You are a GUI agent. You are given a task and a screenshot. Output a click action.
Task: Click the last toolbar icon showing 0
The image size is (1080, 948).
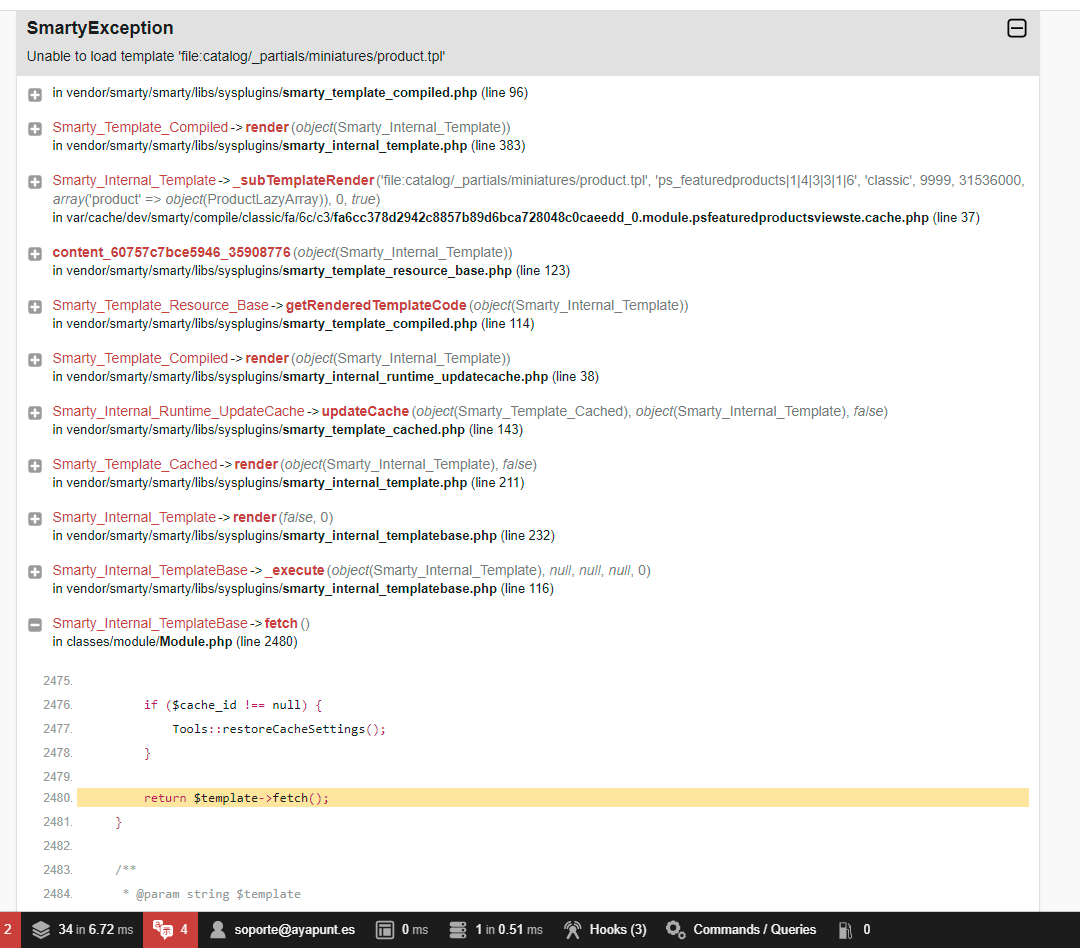point(845,929)
